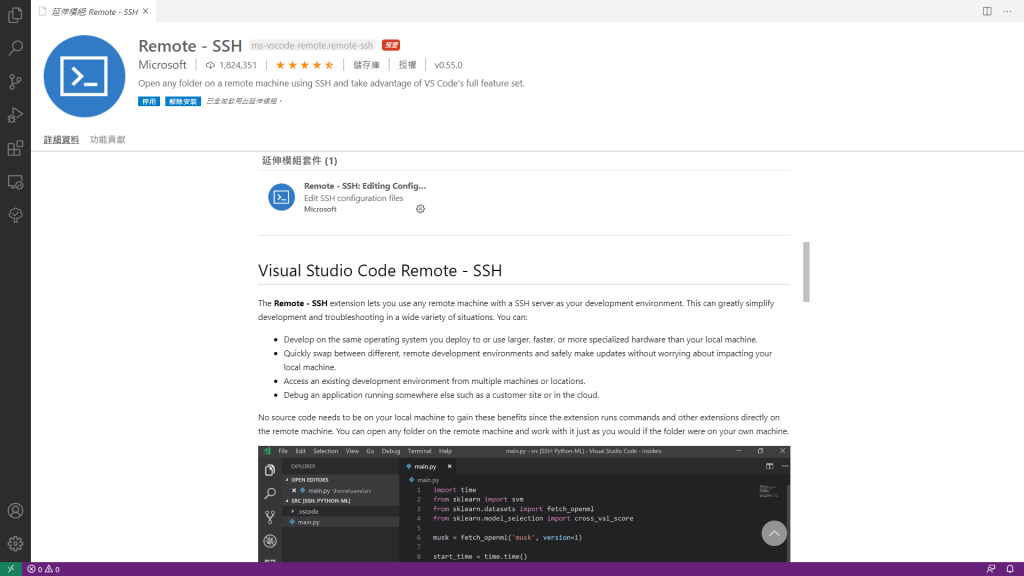
Task: Open the License (授權) link
Action: [408, 65]
